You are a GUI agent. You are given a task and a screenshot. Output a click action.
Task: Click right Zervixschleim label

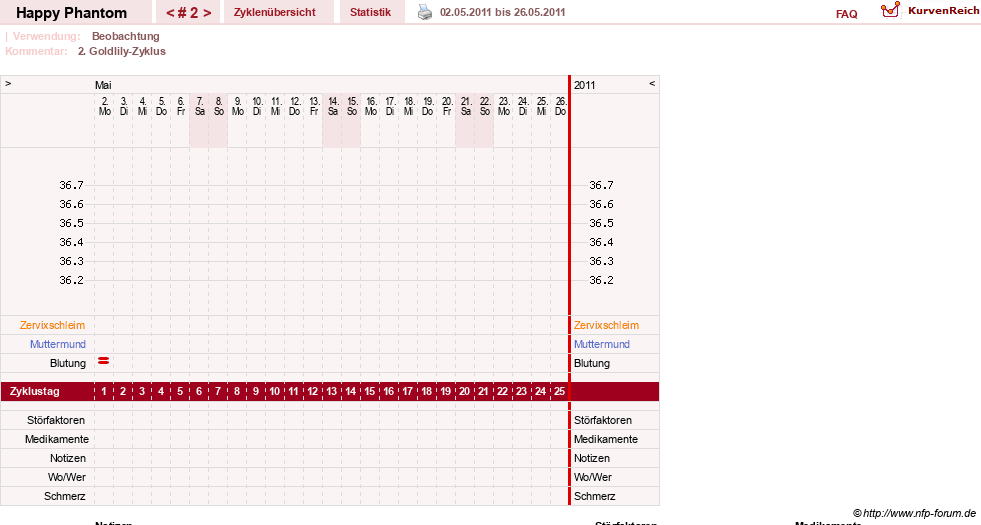(x=606, y=325)
